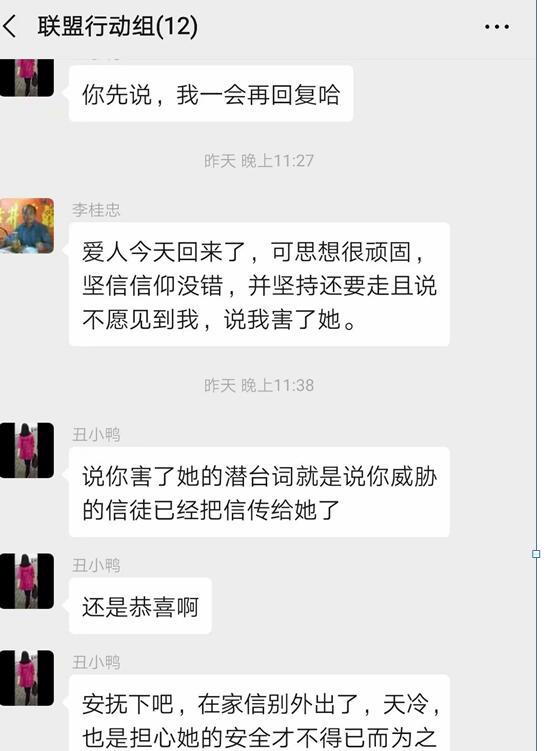Viewport: 560px width, 751px height.
Task: Select 李桂忠's message starting '爱人今天回来了'
Action: click(x=259, y=284)
